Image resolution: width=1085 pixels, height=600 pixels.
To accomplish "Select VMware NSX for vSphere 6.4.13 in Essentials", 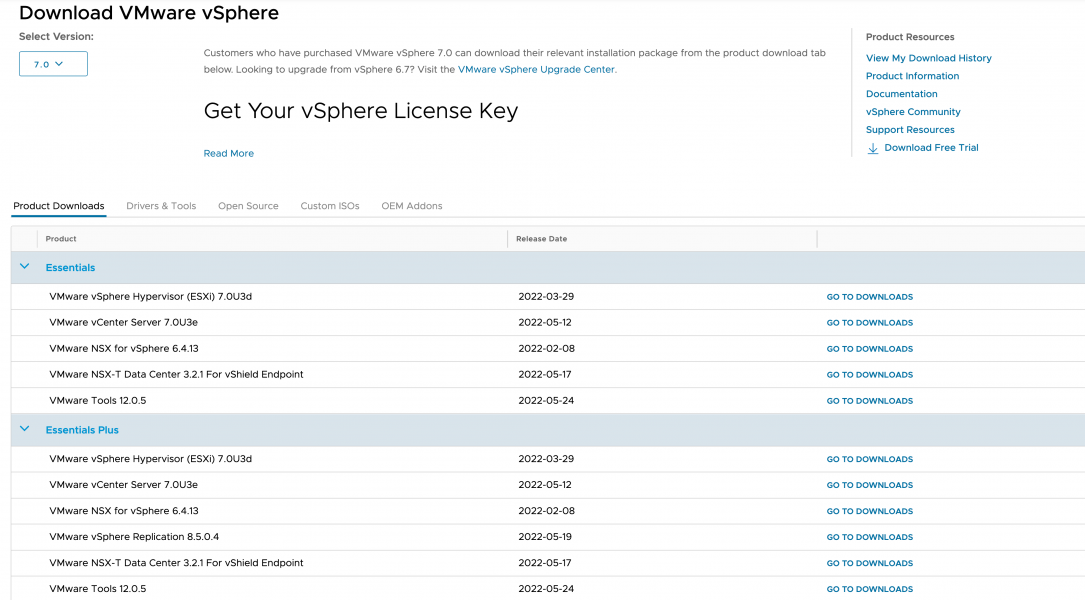I will 124,348.
